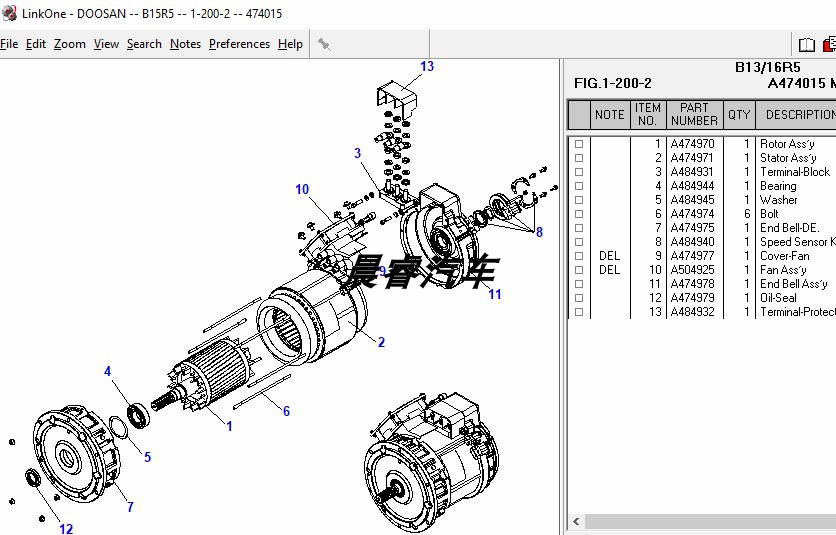Click callout number 12 on diagram

tap(66, 529)
